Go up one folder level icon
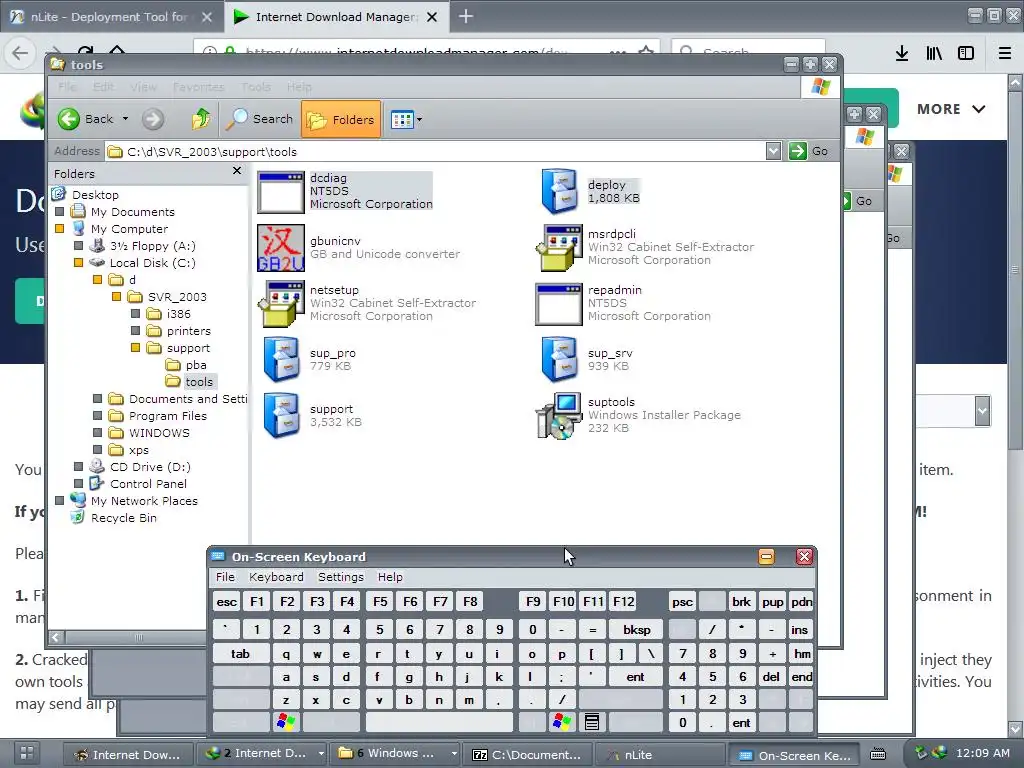Viewport: 1024px width, 768px height. tap(200, 119)
